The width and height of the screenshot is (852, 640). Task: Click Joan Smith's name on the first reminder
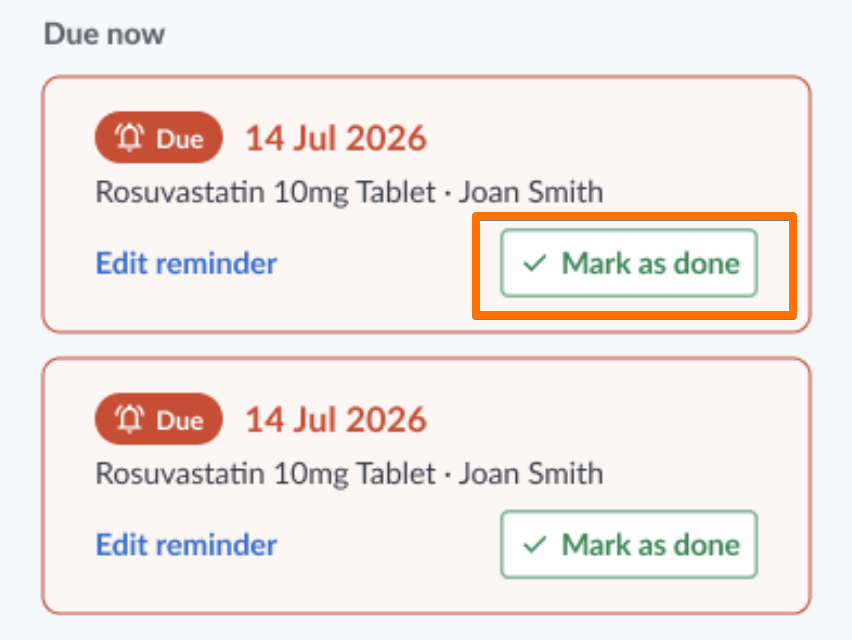(531, 192)
